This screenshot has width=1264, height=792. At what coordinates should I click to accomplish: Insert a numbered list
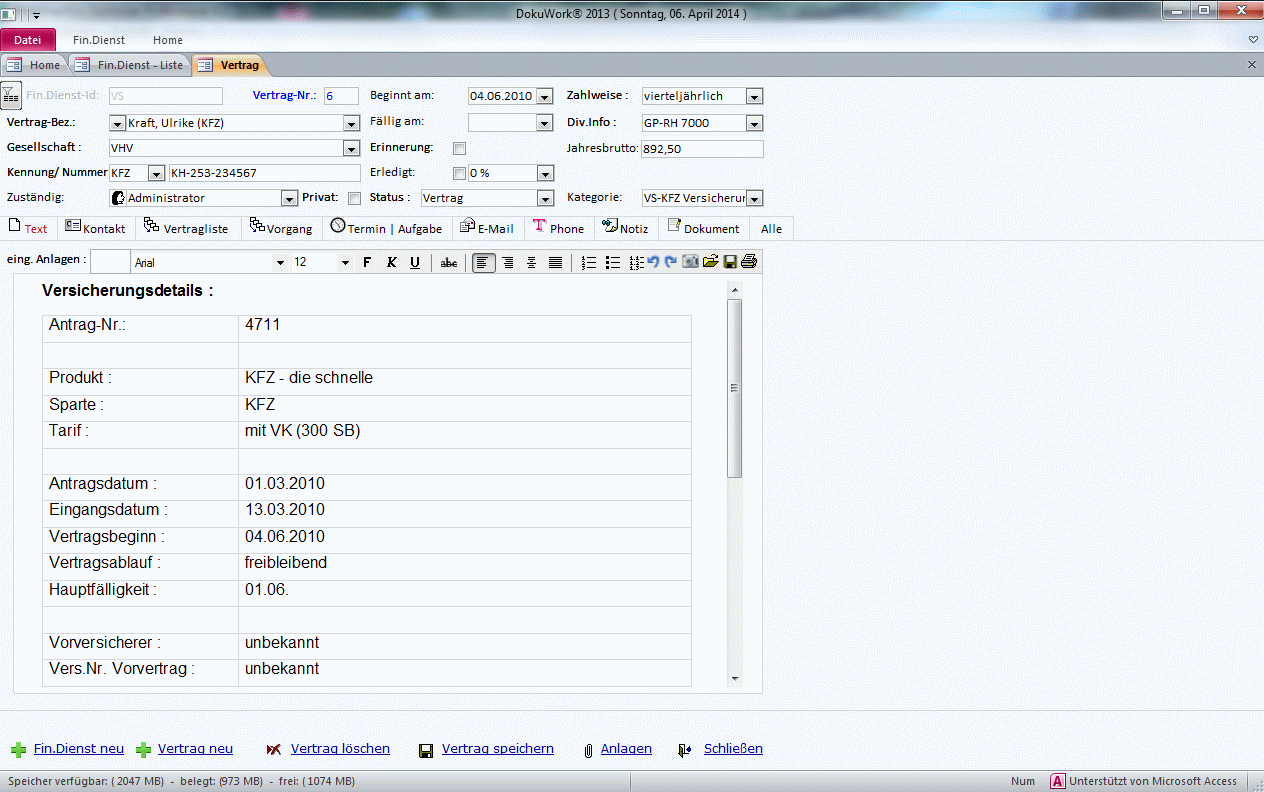pyautogui.click(x=589, y=263)
